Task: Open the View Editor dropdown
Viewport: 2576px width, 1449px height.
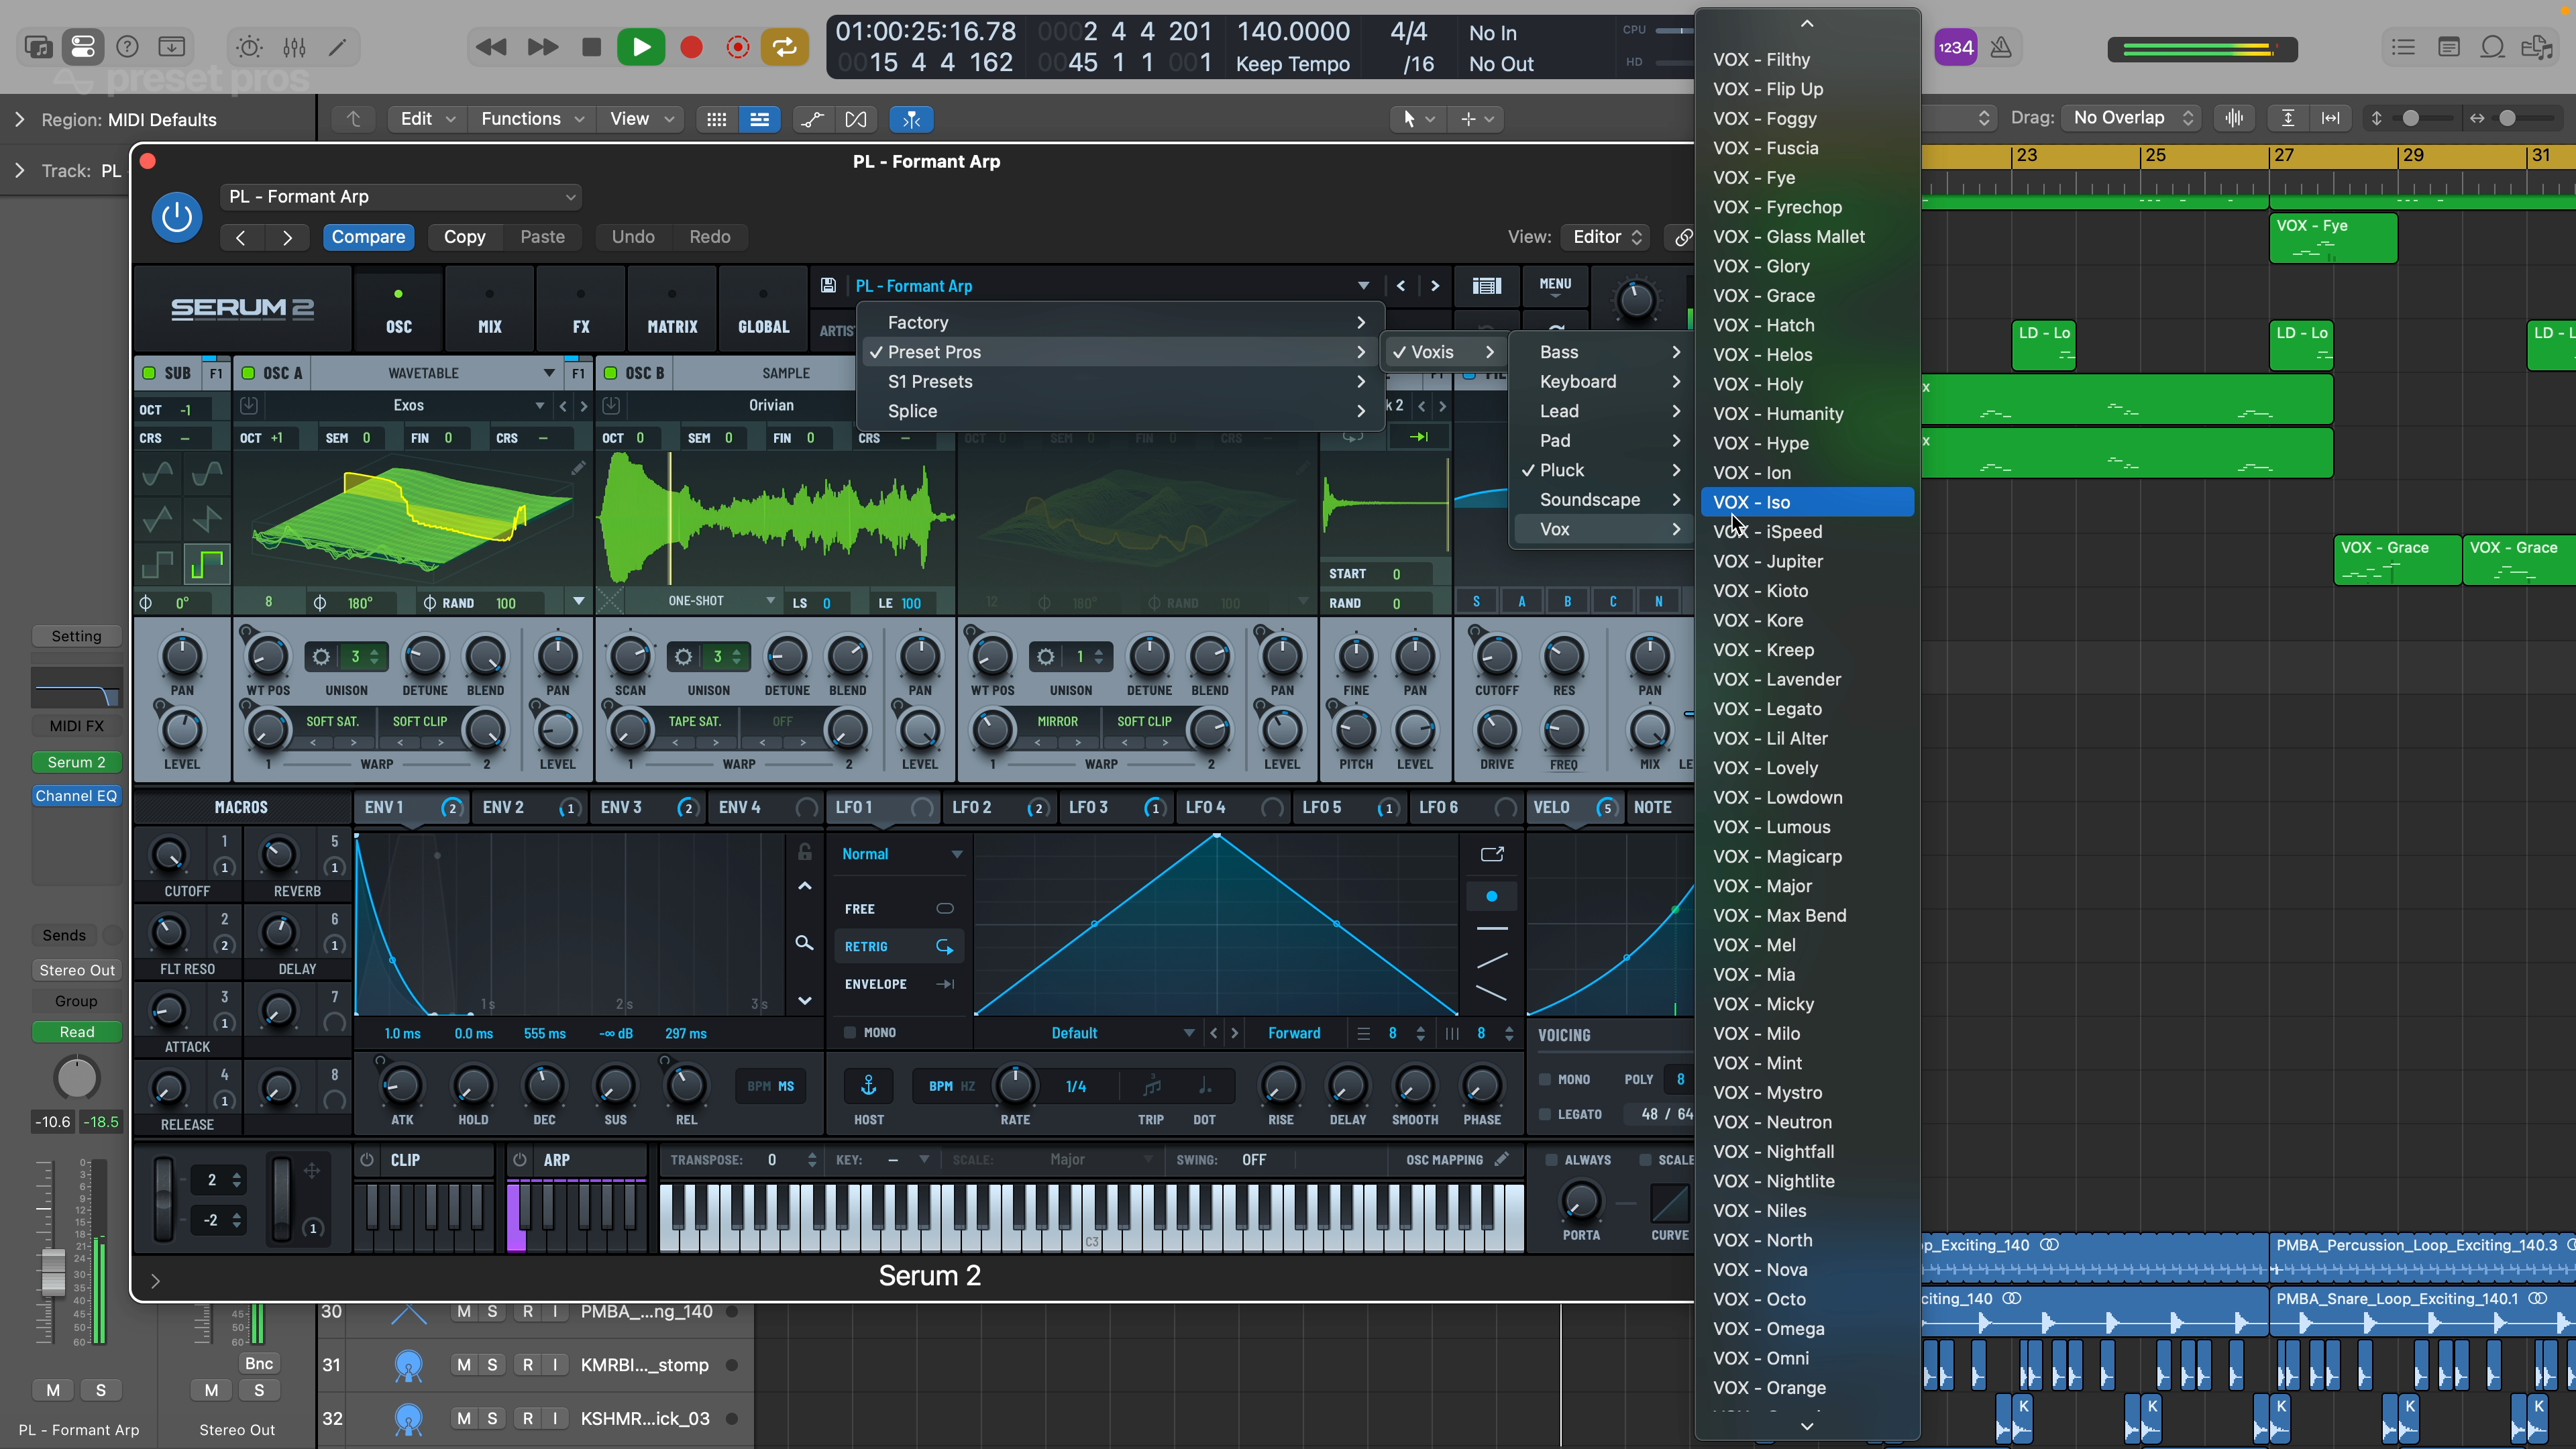Action: pos(1606,237)
